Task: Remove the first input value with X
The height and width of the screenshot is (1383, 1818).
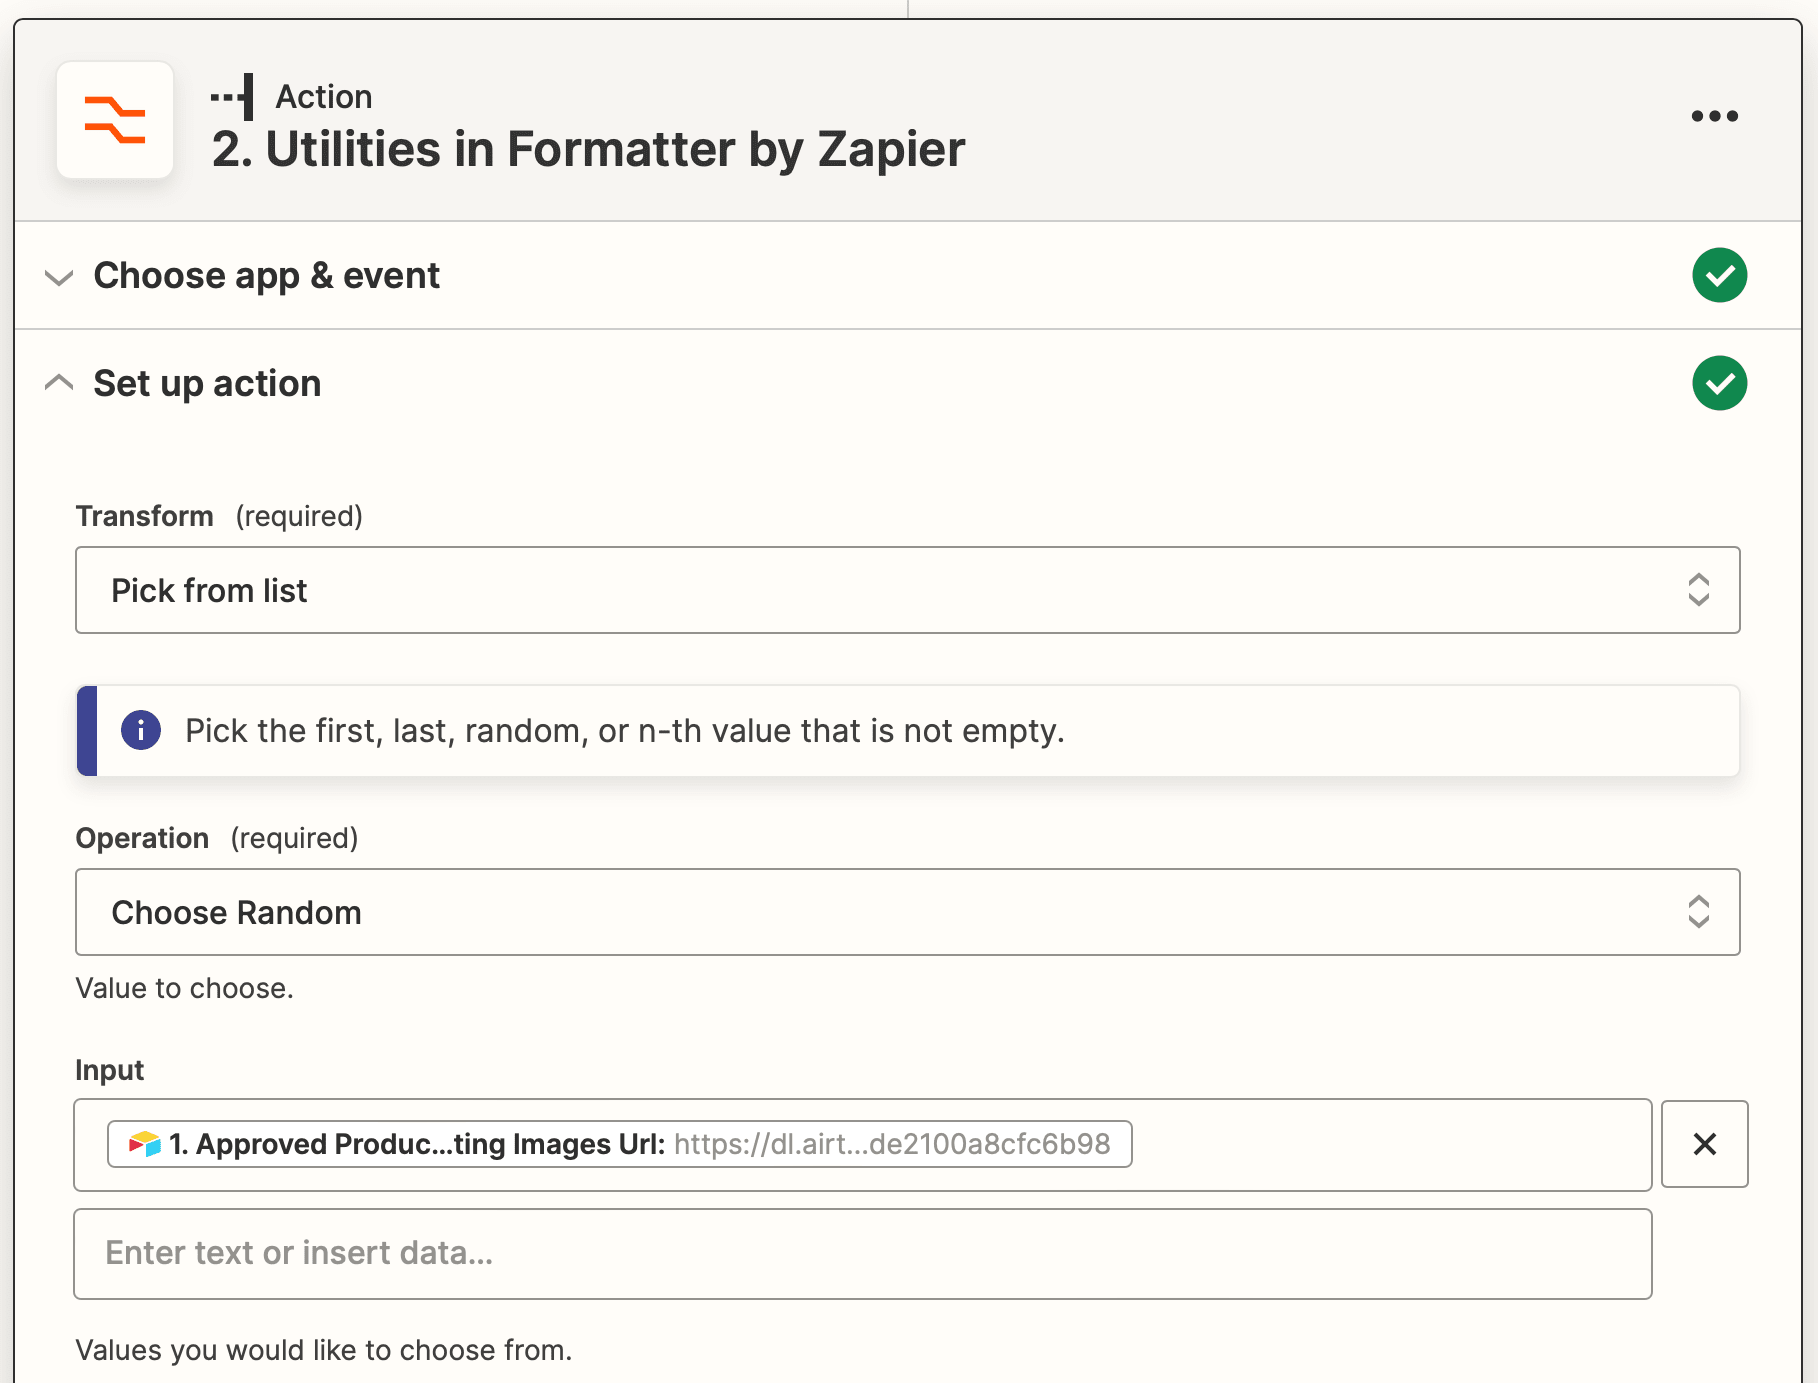Action: tap(1704, 1144)
